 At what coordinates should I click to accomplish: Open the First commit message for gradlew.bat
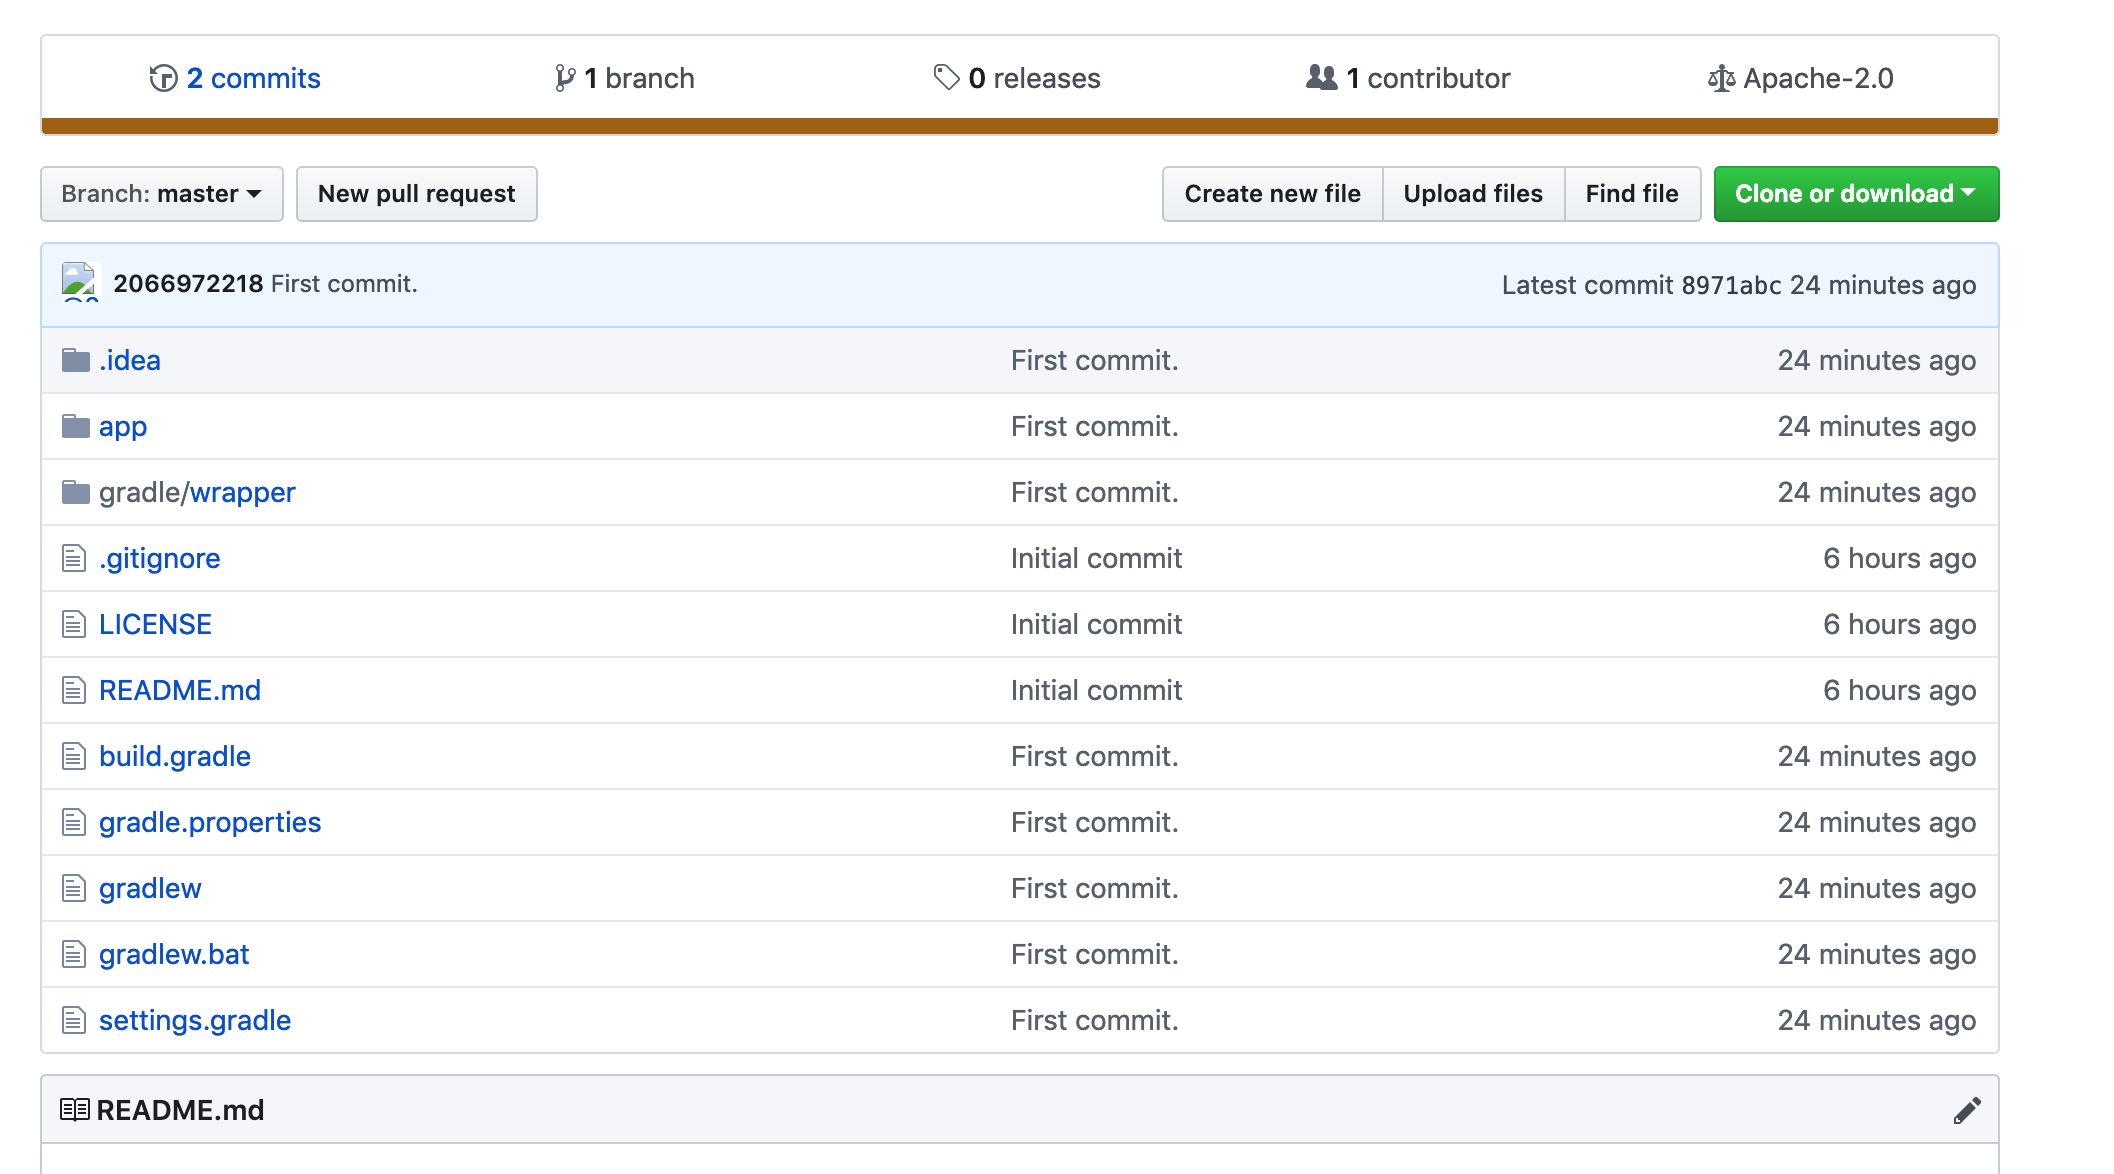click(1094, 954)
